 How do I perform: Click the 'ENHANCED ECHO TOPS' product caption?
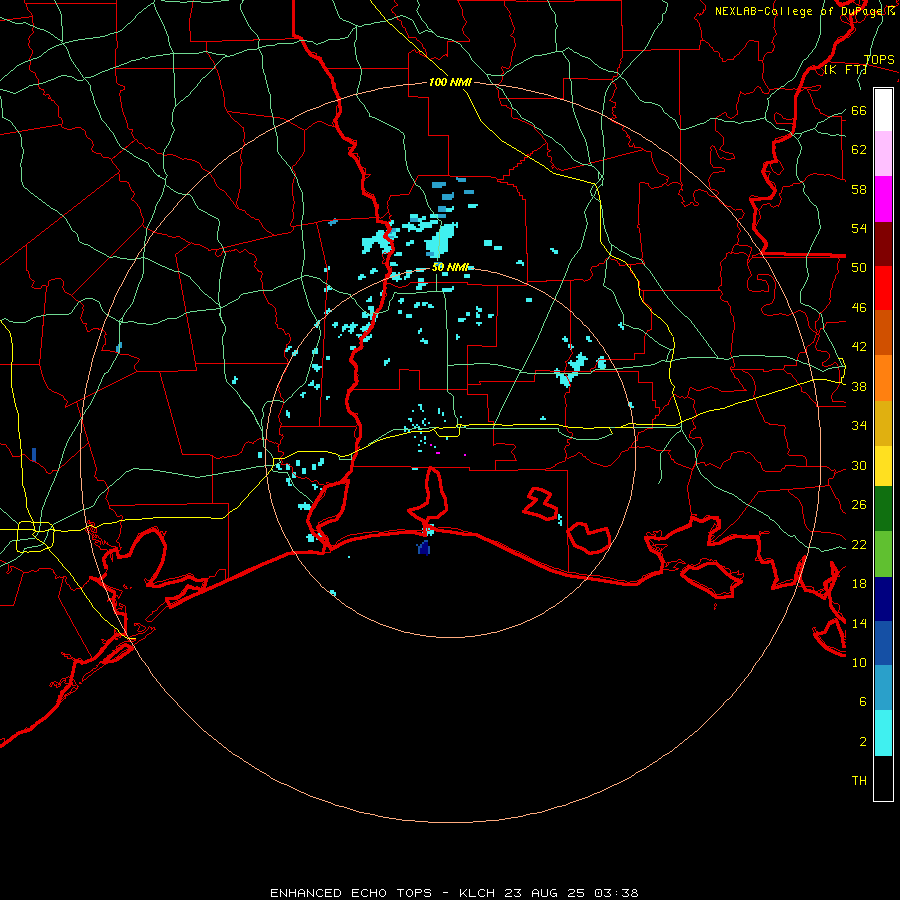(351, 893)
